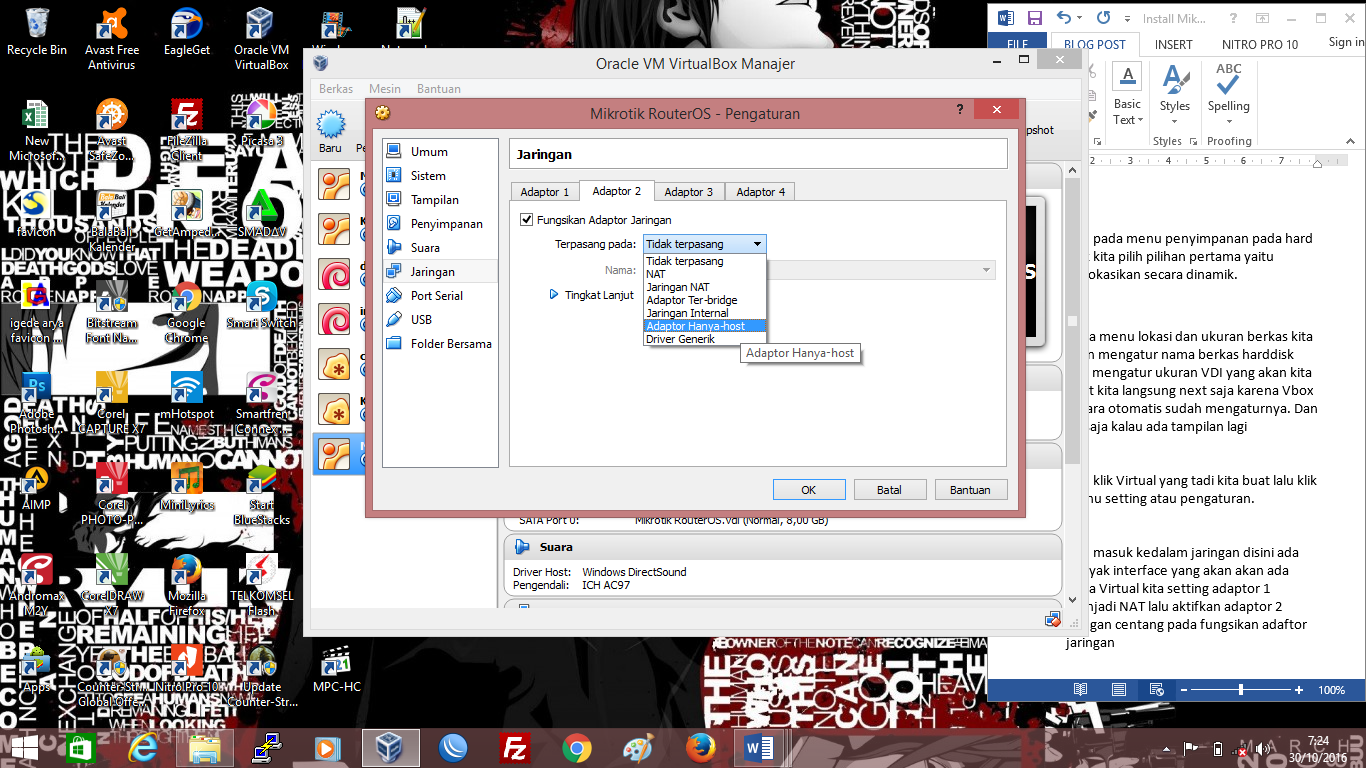Open FileZilla from the taskbar

tap(515, 748)
